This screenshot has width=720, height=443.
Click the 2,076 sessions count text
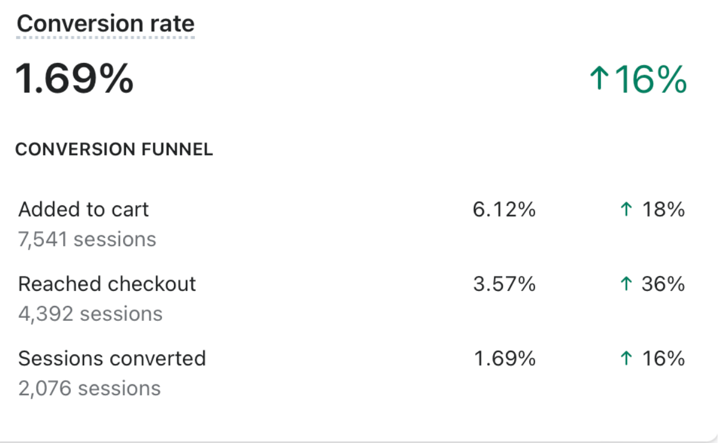click(x=90, y=388)
